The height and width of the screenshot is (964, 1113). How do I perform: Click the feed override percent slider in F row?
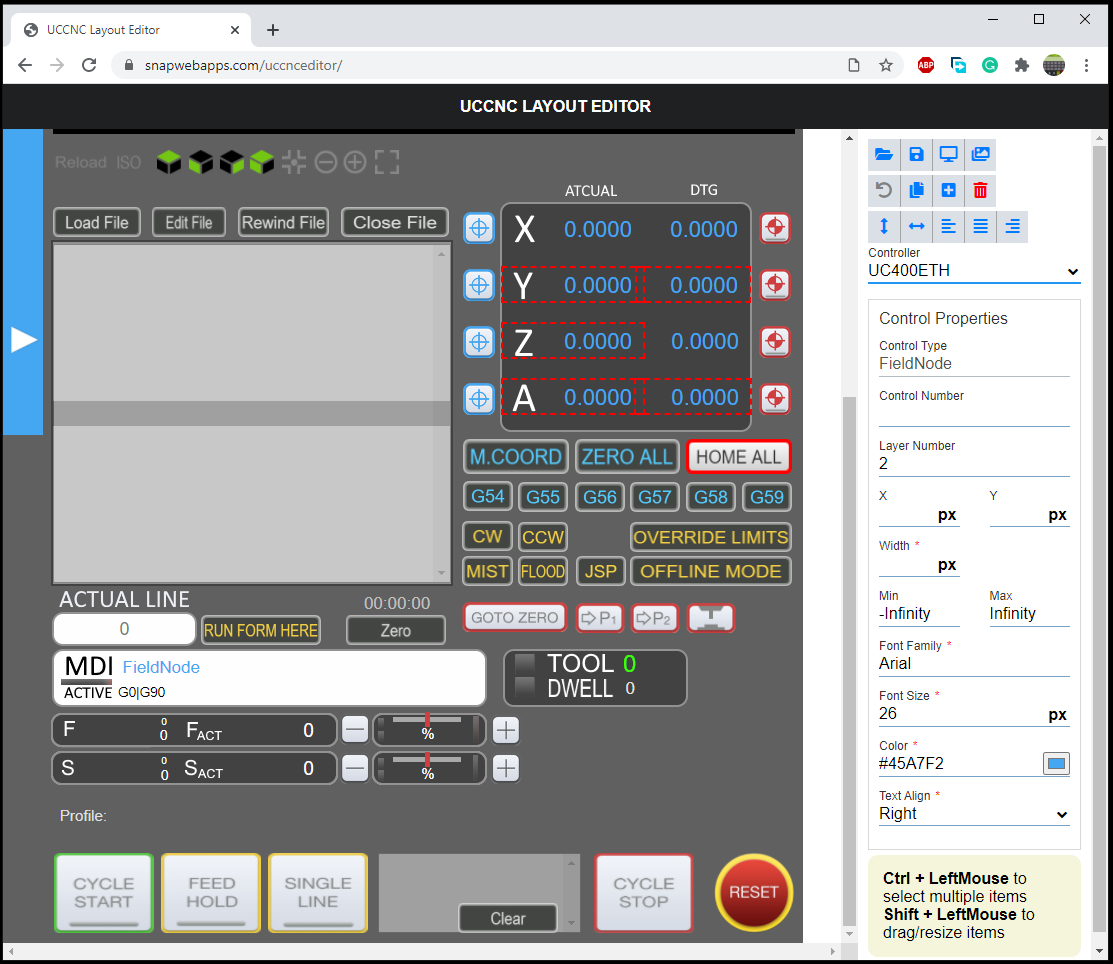[429, 730]
